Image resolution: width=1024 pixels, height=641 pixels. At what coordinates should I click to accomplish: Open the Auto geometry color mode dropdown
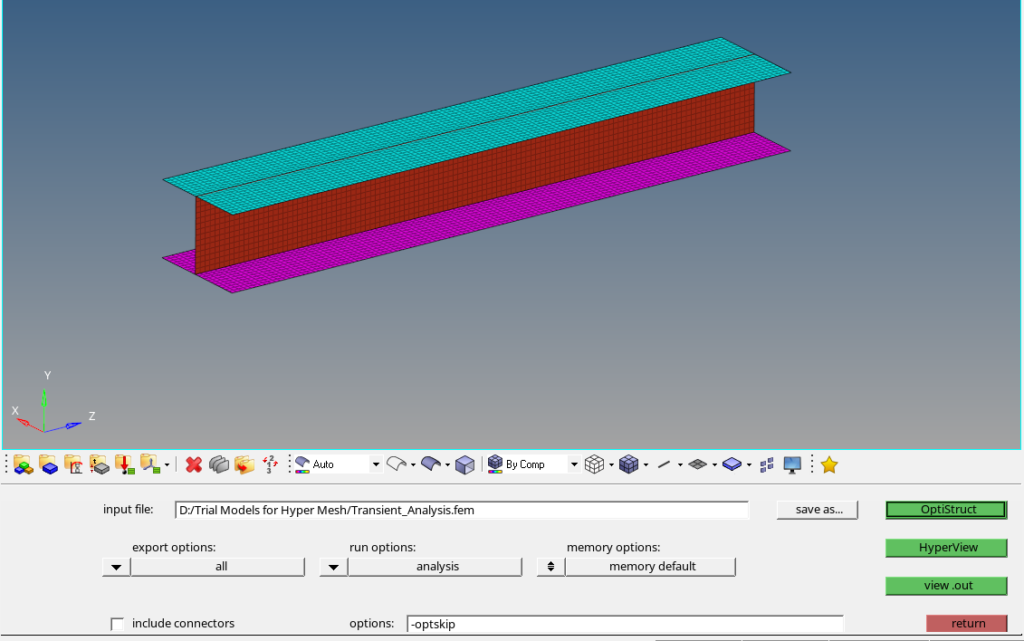pyautogui.click(x=376, y=465)
